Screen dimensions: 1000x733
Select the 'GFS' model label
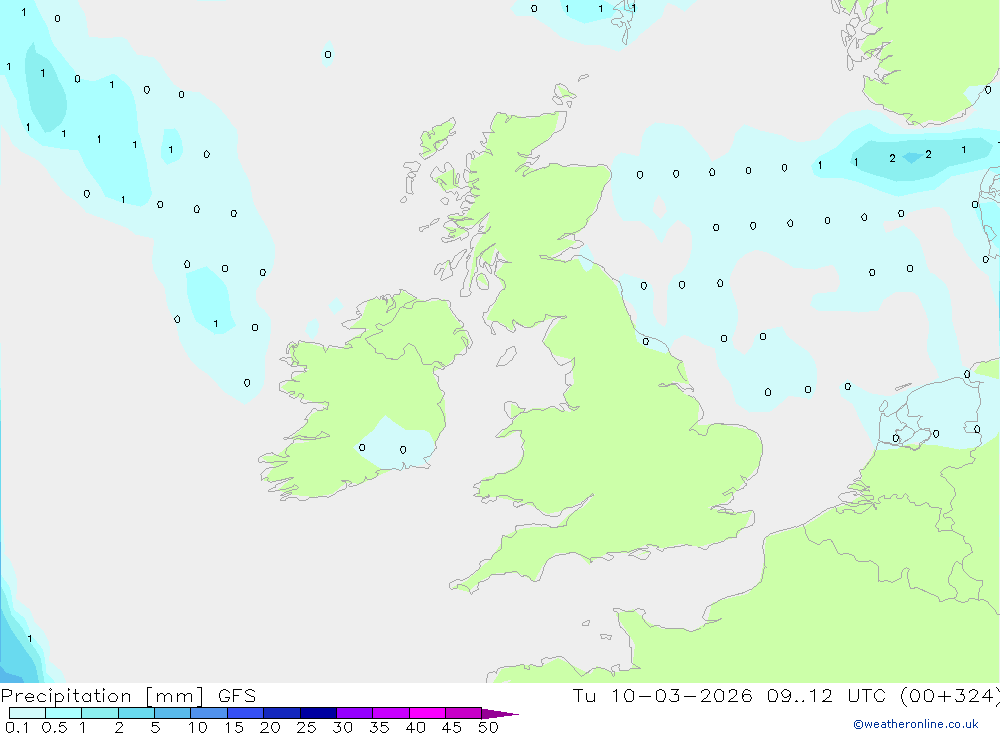[237, 696]
